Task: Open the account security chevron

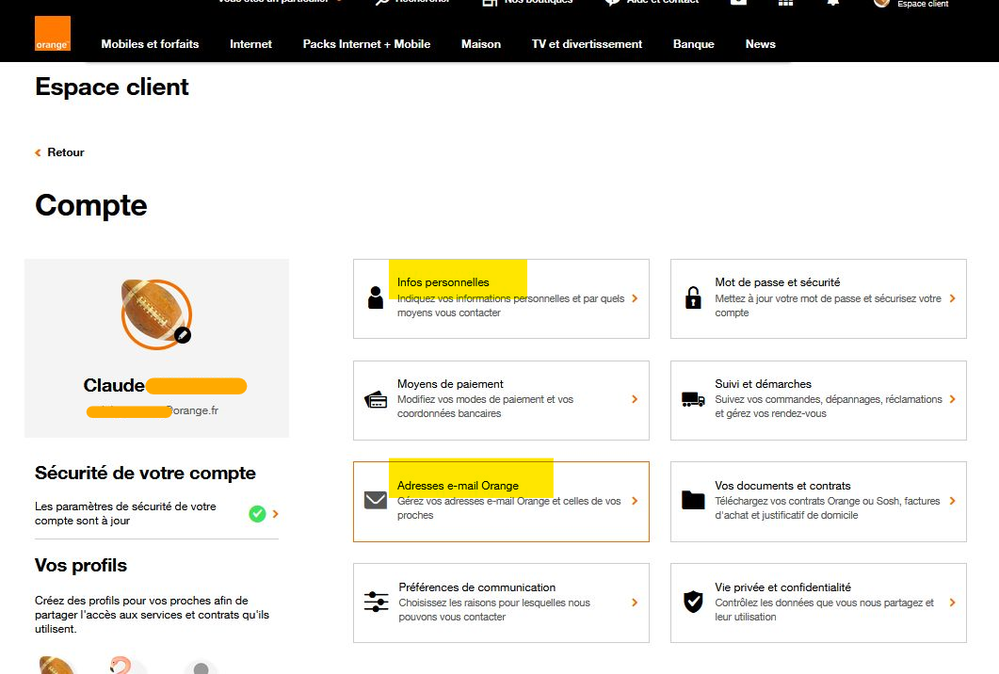Action: 275,513
